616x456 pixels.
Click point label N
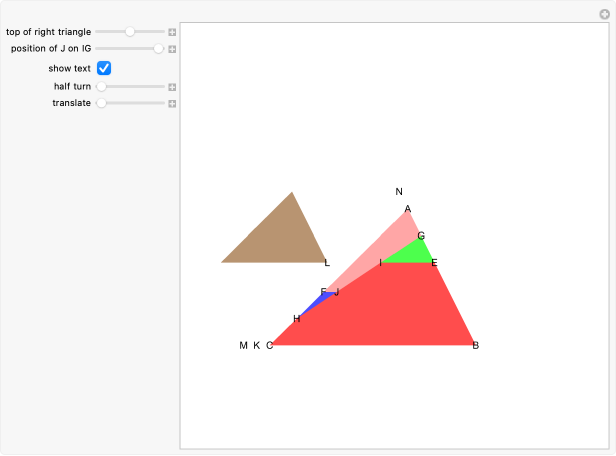pos(399,192)
